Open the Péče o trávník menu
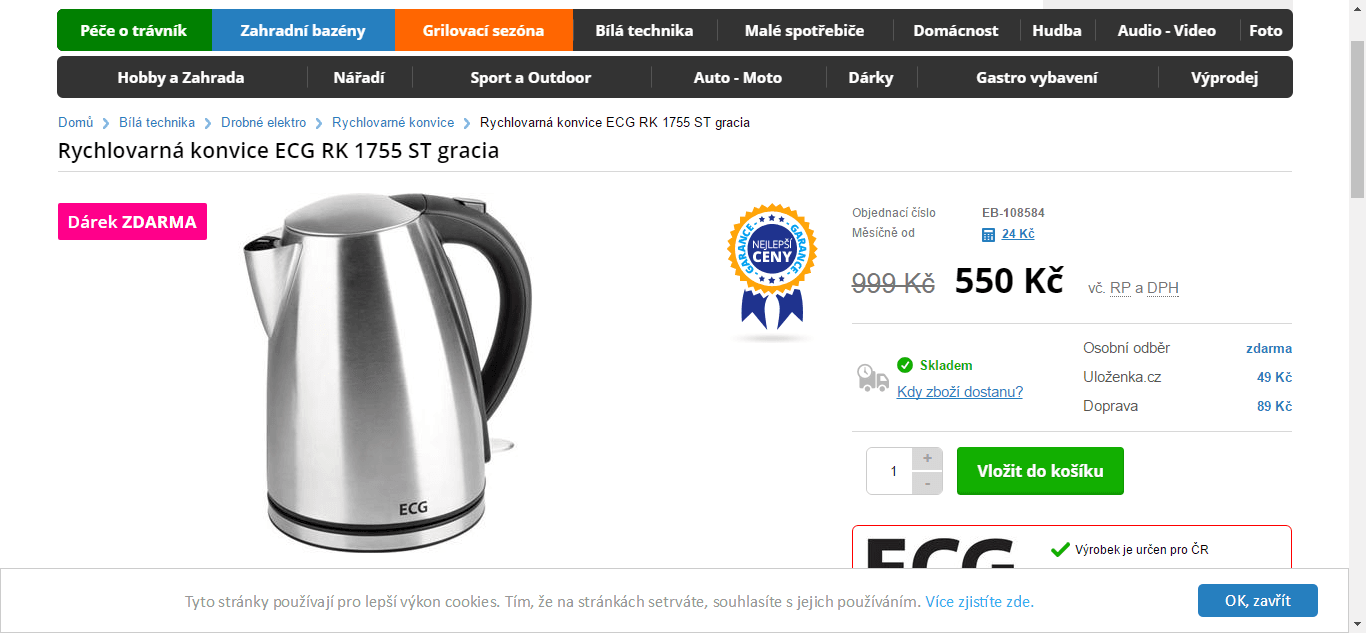 coord(134,30)
